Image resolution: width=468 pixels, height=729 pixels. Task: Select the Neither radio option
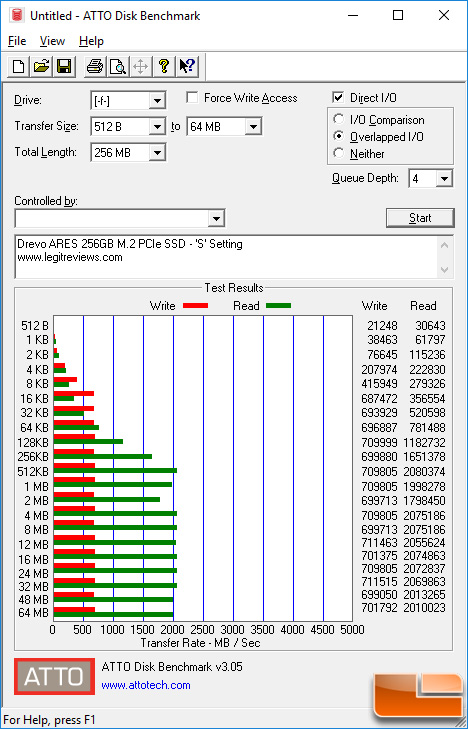[x=339, y=153]
